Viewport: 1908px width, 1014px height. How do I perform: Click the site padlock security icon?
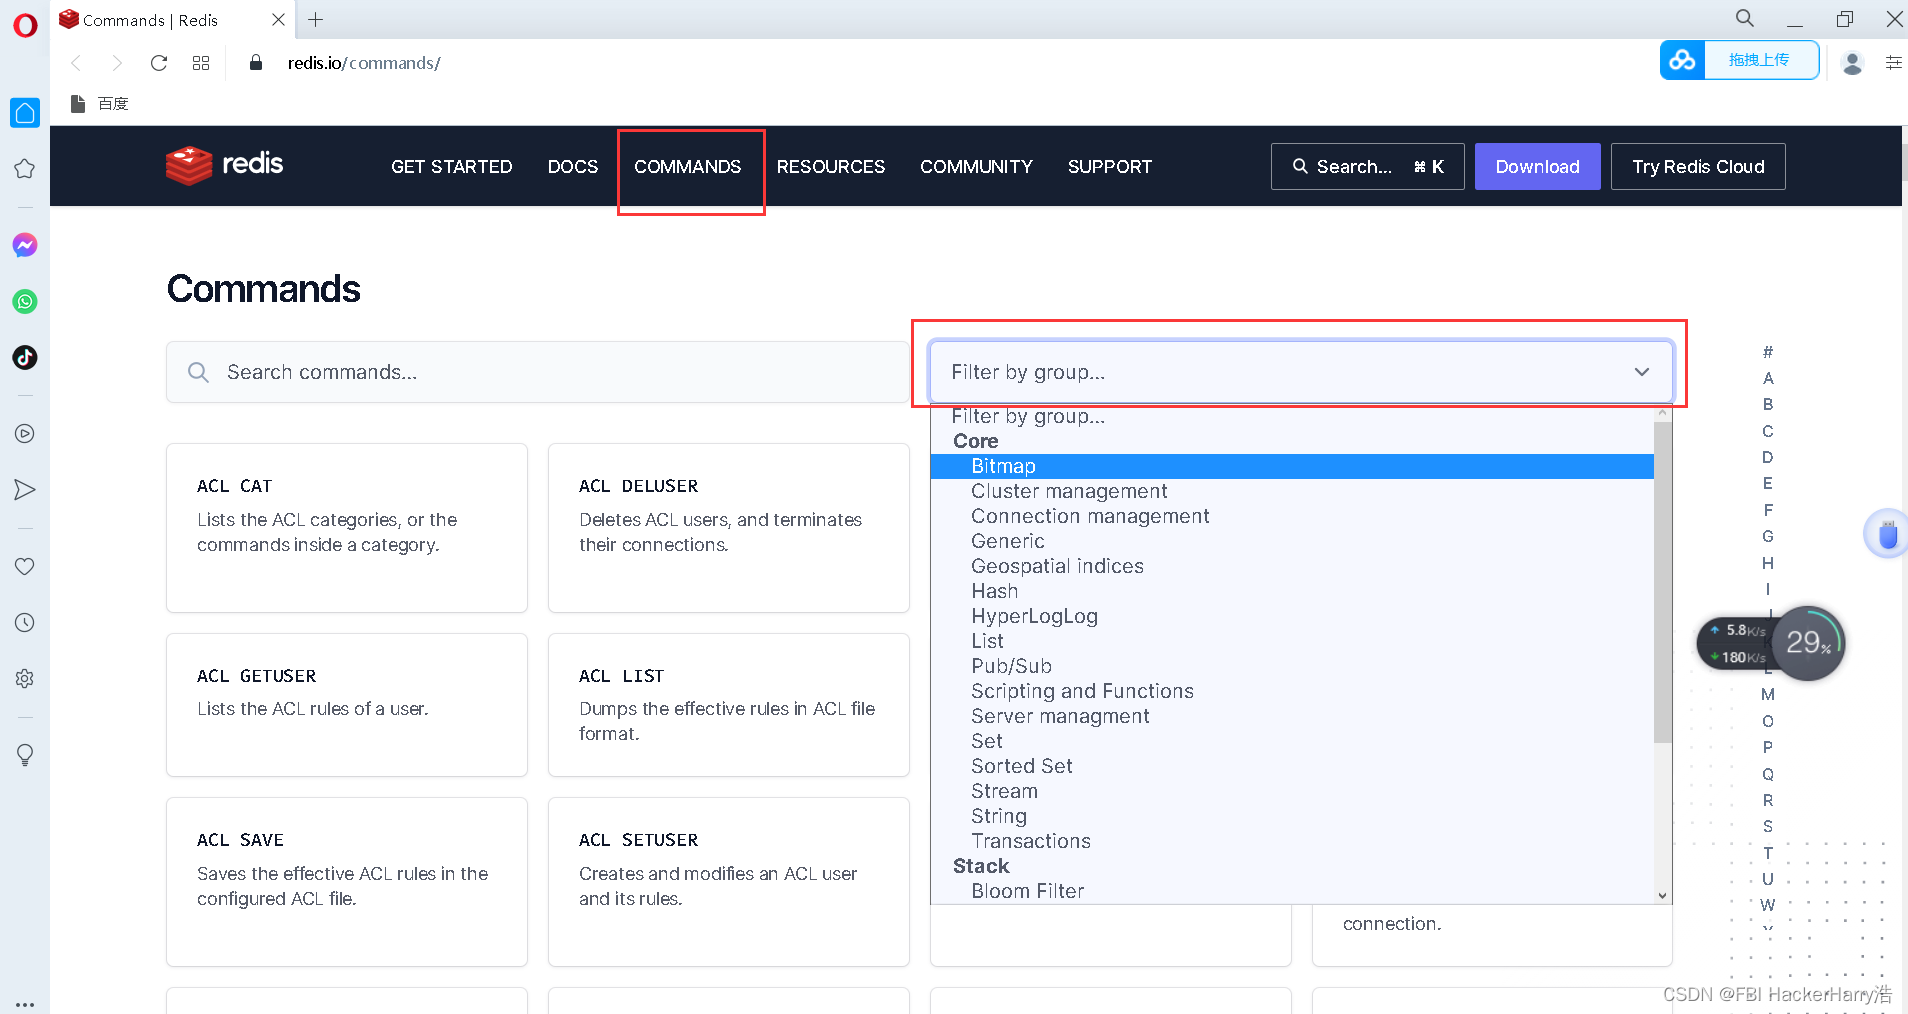coord(256,63)
